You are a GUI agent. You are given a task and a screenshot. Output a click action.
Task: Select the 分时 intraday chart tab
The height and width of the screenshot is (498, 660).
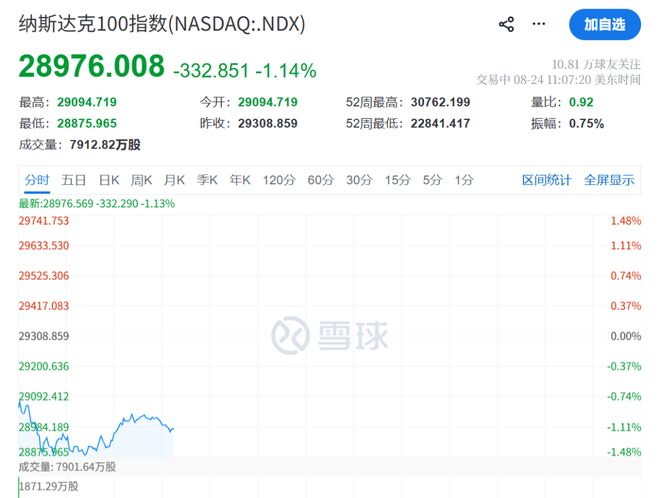37,180
